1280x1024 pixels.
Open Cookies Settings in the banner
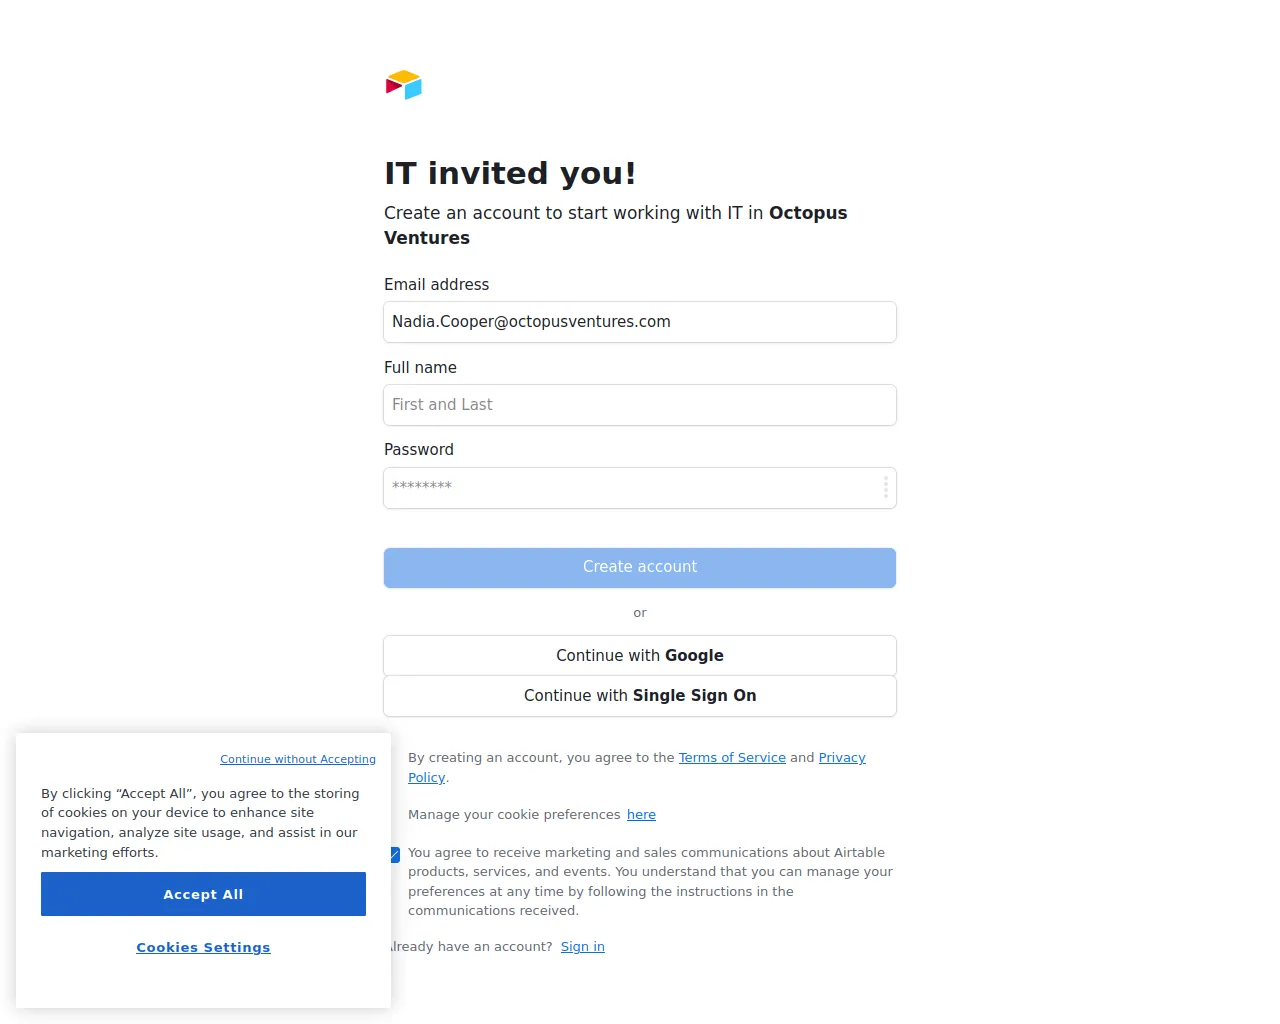pos(203,948)
